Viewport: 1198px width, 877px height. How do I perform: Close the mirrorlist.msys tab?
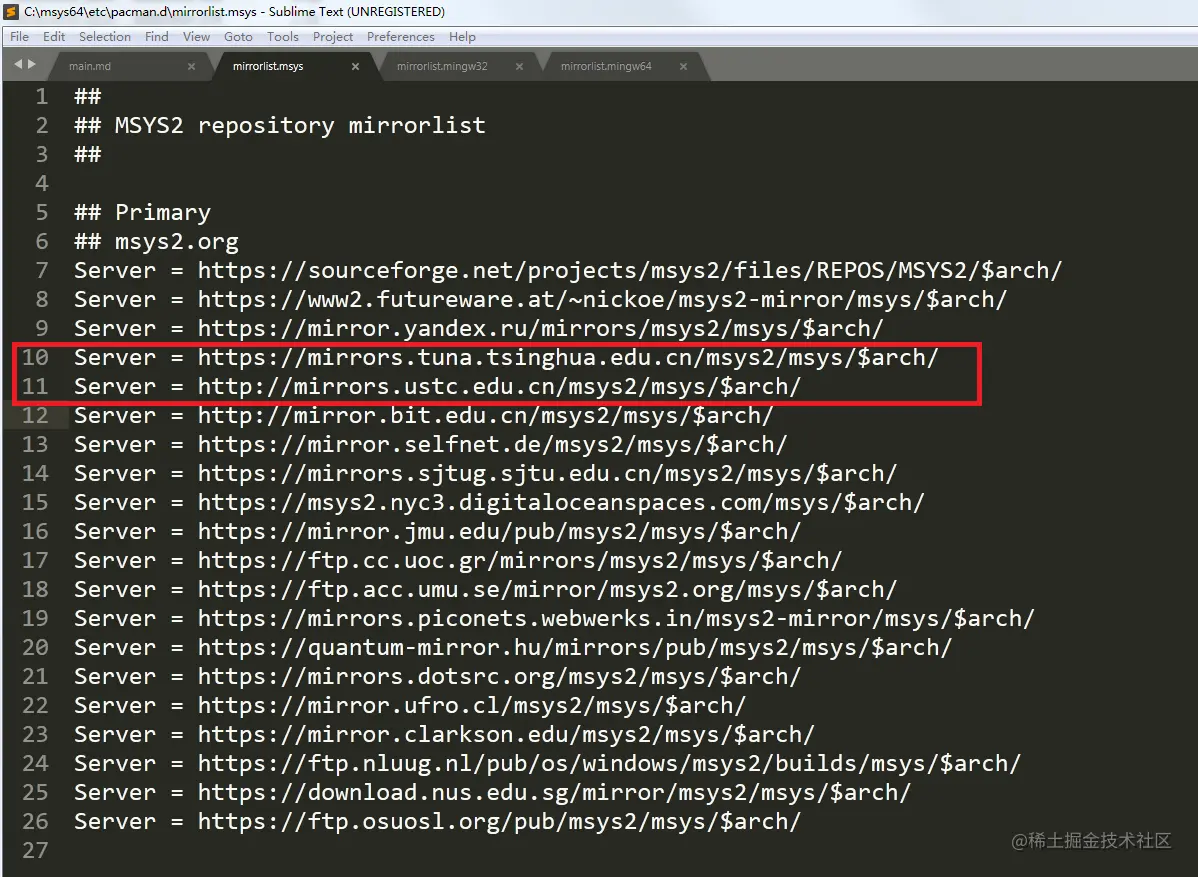click(355, 65)
